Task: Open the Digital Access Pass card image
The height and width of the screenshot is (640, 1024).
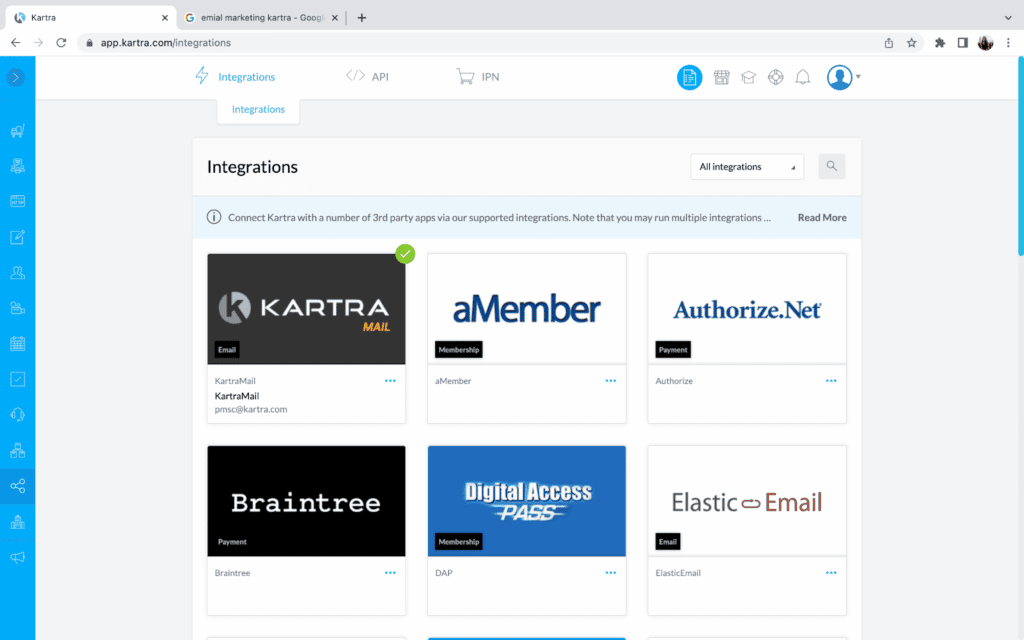Action: tap(526, 501)
